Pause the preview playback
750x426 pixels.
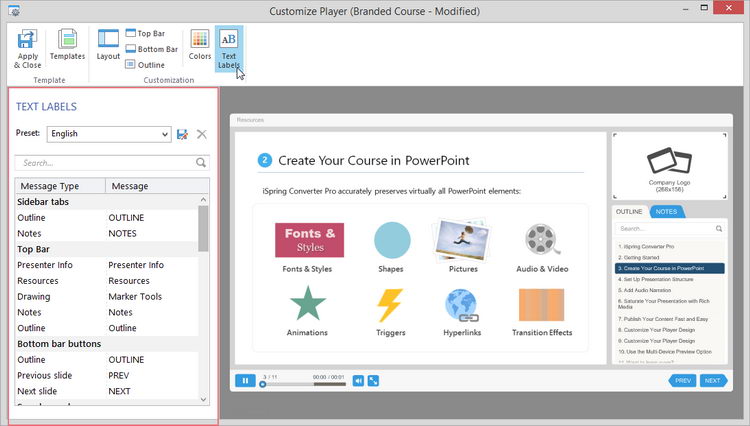click(245, 381)
